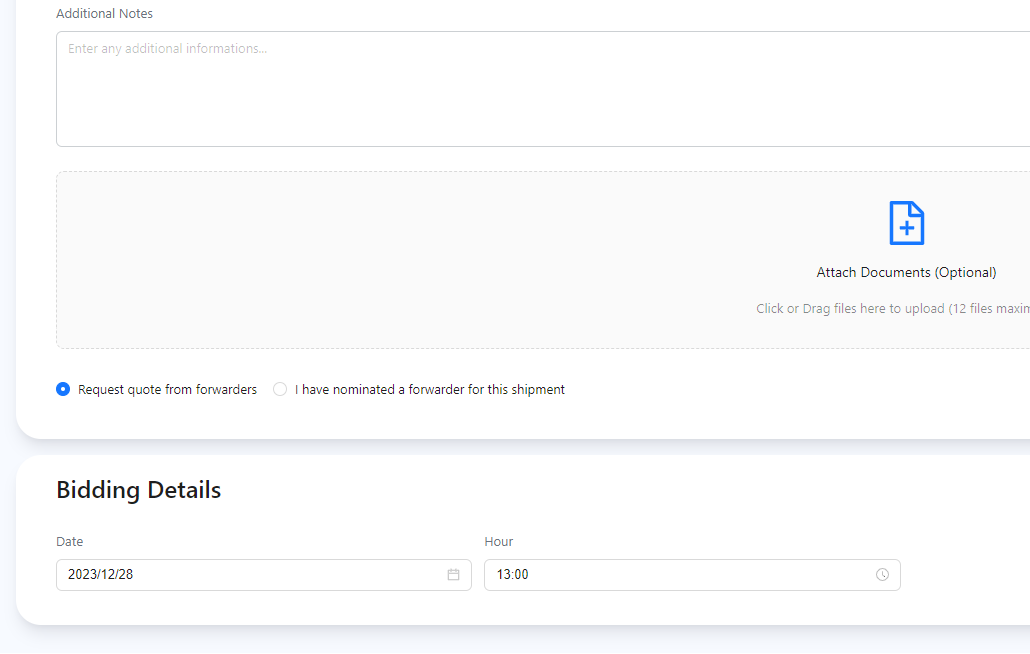The image size is (1030, 654).
Task: Click the clock icon in Hour field
Action: point(882,575)
